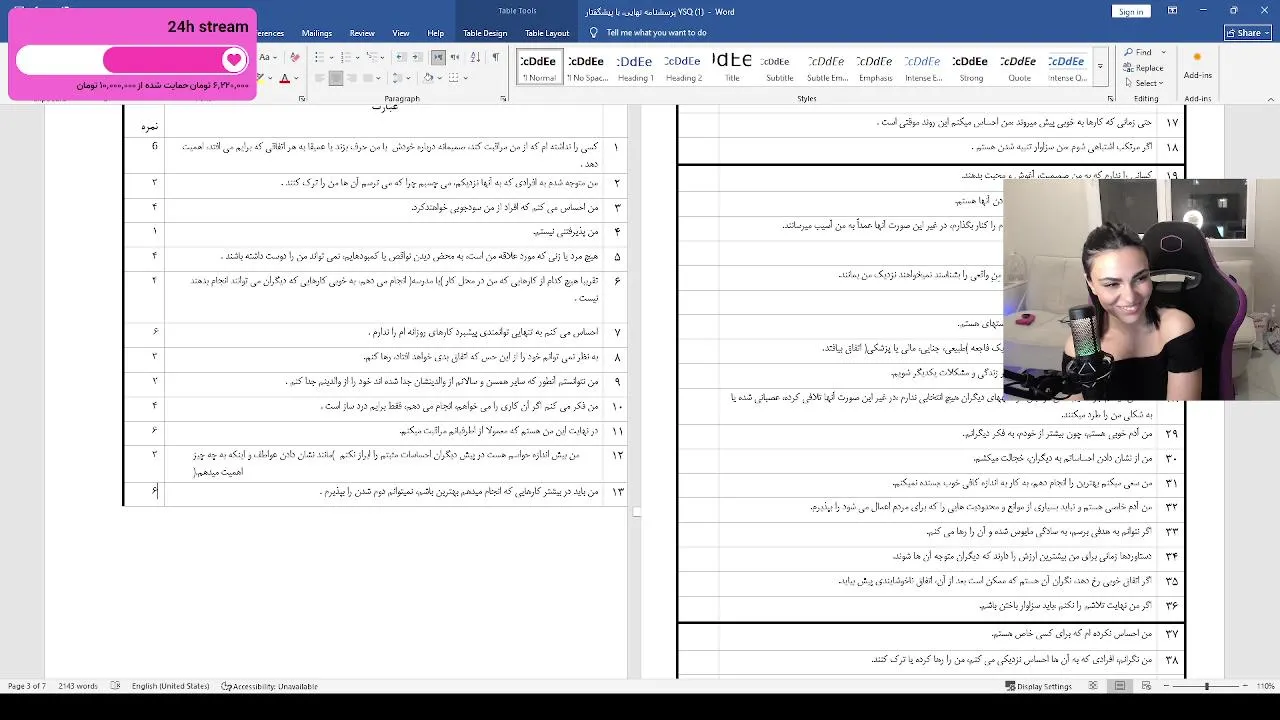Click the Sort icon
Image resolution: width=1280 pixels, height=720 pixels.
point(475,57)
